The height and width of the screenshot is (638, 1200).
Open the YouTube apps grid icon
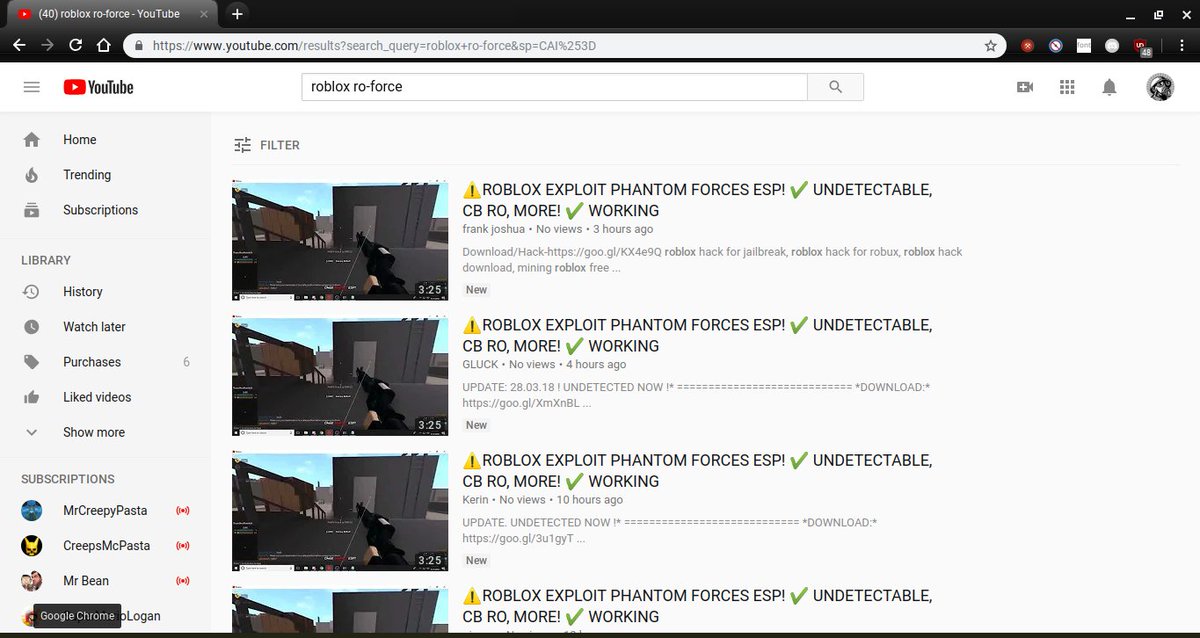coord(1067,87)
